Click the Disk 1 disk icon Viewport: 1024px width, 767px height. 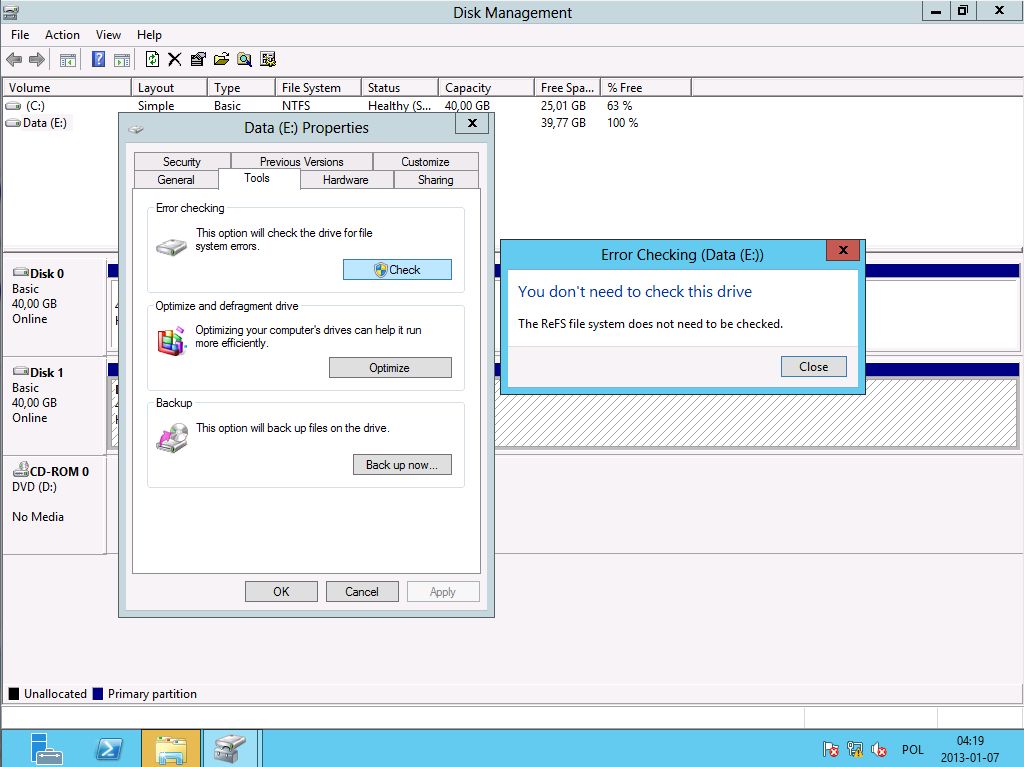point(21,372)
